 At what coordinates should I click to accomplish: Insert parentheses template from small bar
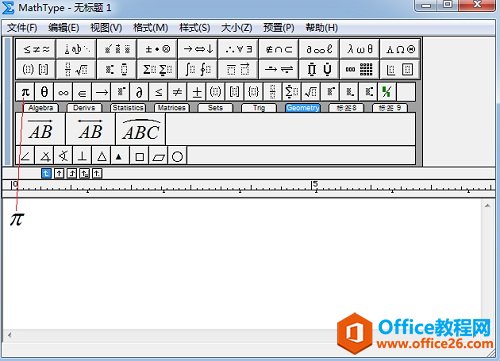[216, 92]
